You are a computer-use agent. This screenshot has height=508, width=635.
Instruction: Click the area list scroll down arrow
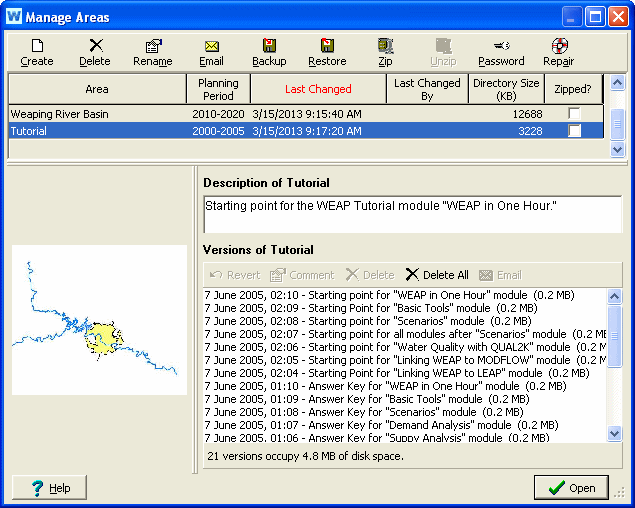coord(617,149)
